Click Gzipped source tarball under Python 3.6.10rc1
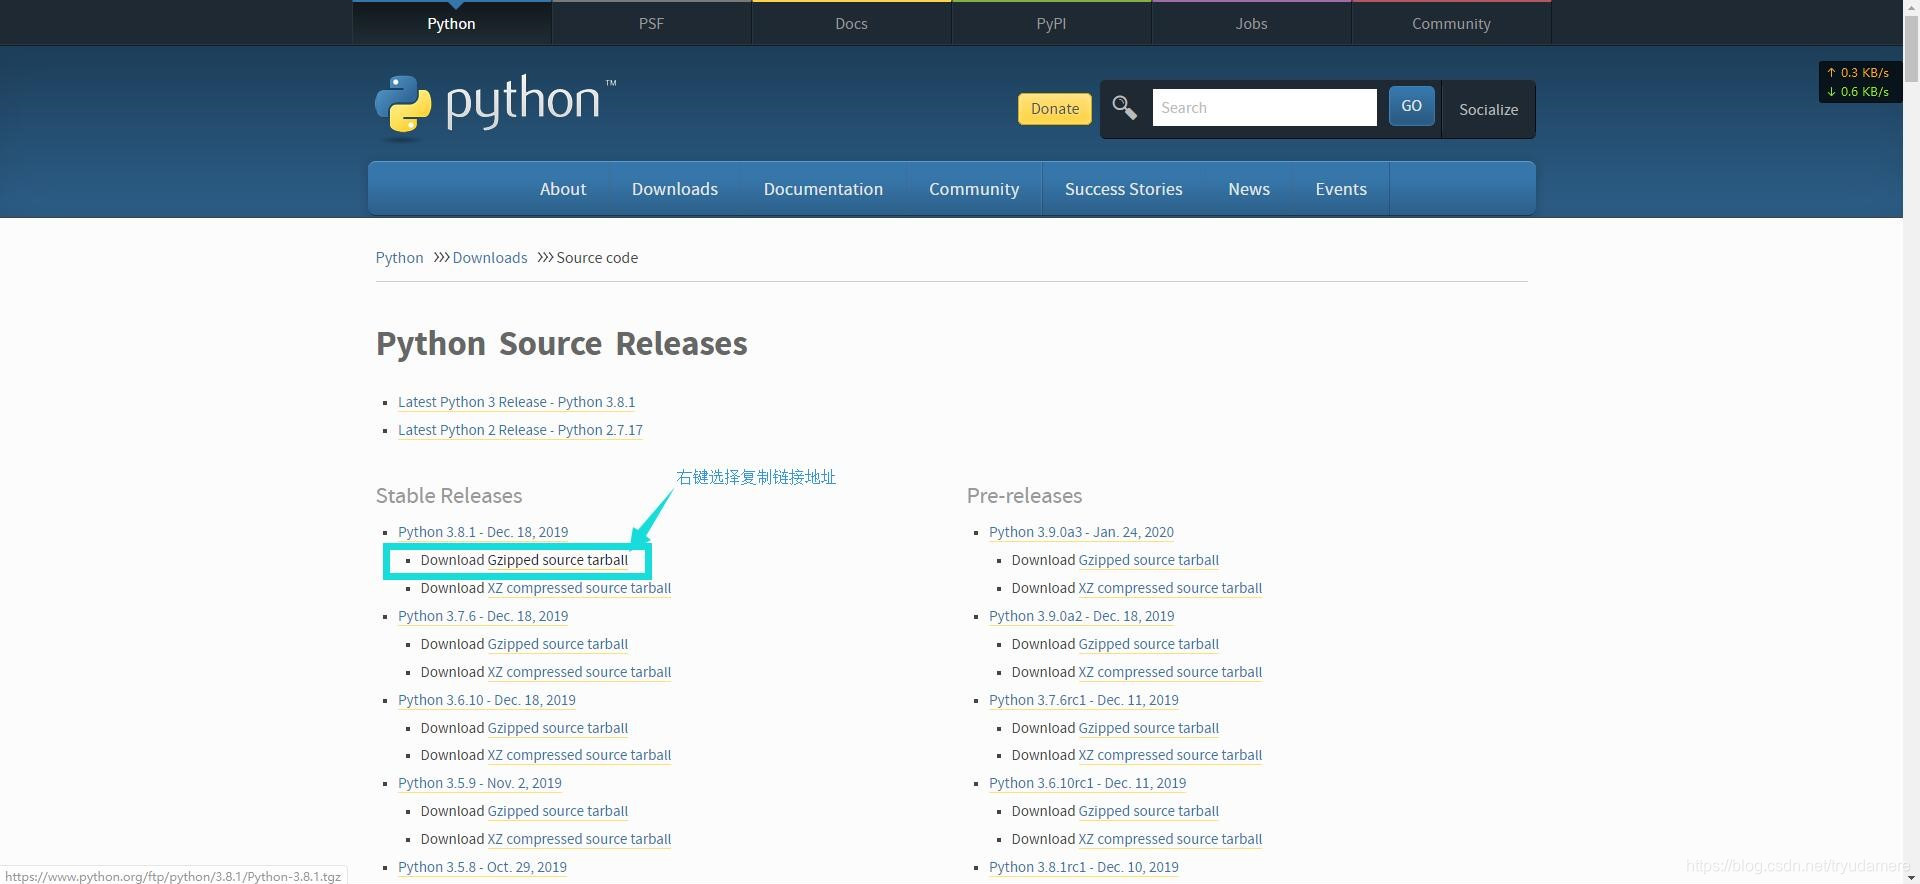This screenshot has width=1920, height=884. 1148,811
